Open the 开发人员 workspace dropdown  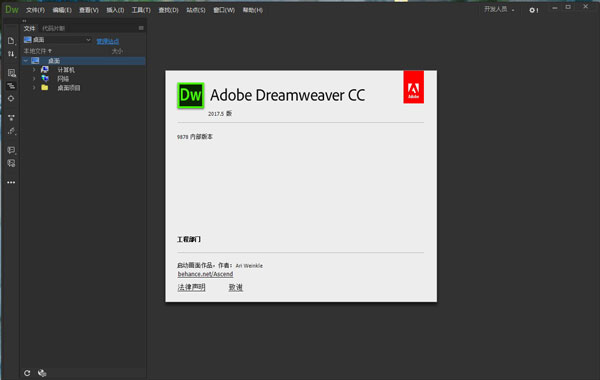coord(499,10)
